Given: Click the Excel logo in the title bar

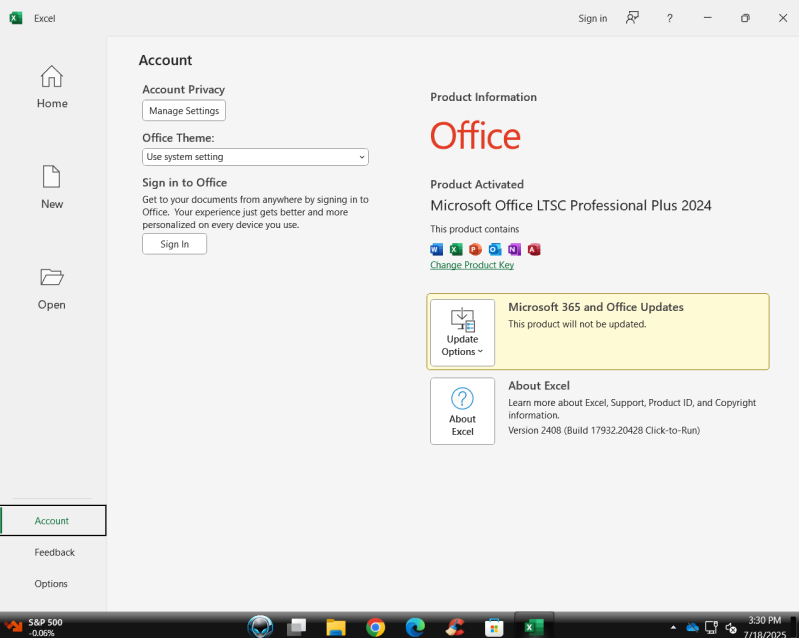Looking at the screenshot, I should coord(16,18).
